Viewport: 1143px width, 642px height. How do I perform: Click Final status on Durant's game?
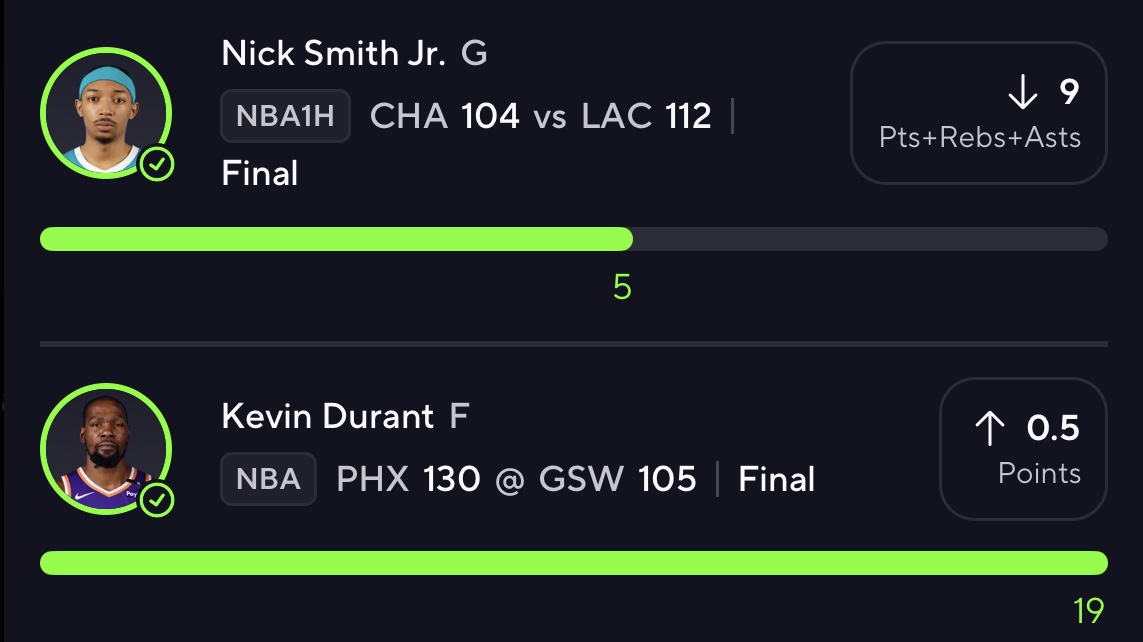tap(776, 479)
